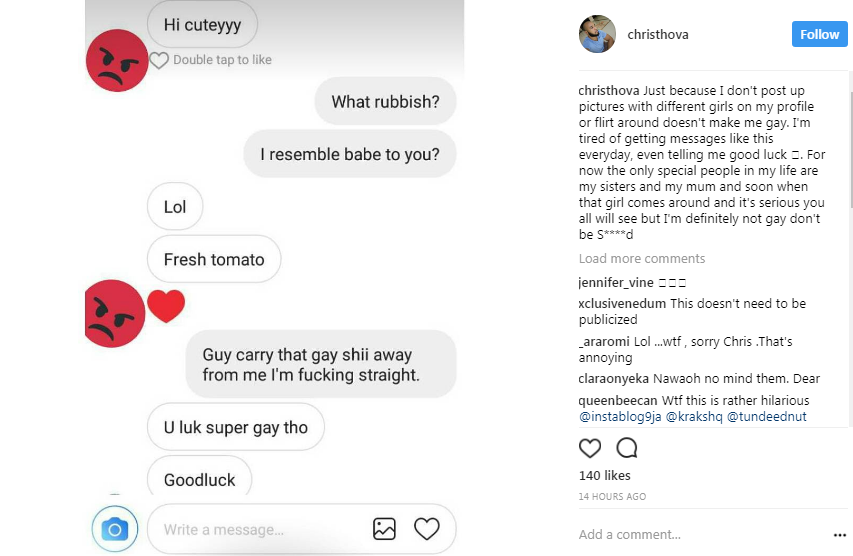The image size is (853, 556).
Task: Click the heart icon in message bar
Action: [427, 529]
